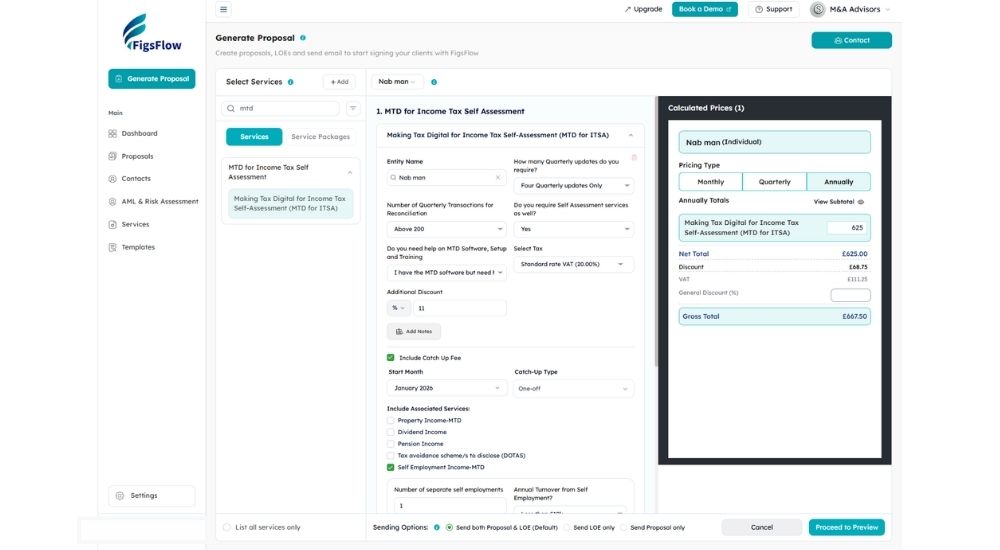Click Generate Proposal sidebar button

(152, 78)
